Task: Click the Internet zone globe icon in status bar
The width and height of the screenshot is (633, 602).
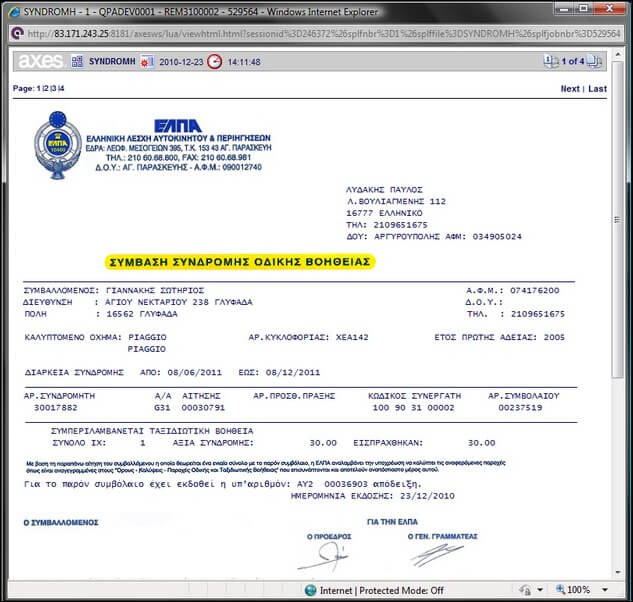Action: (x=310, y=590)
